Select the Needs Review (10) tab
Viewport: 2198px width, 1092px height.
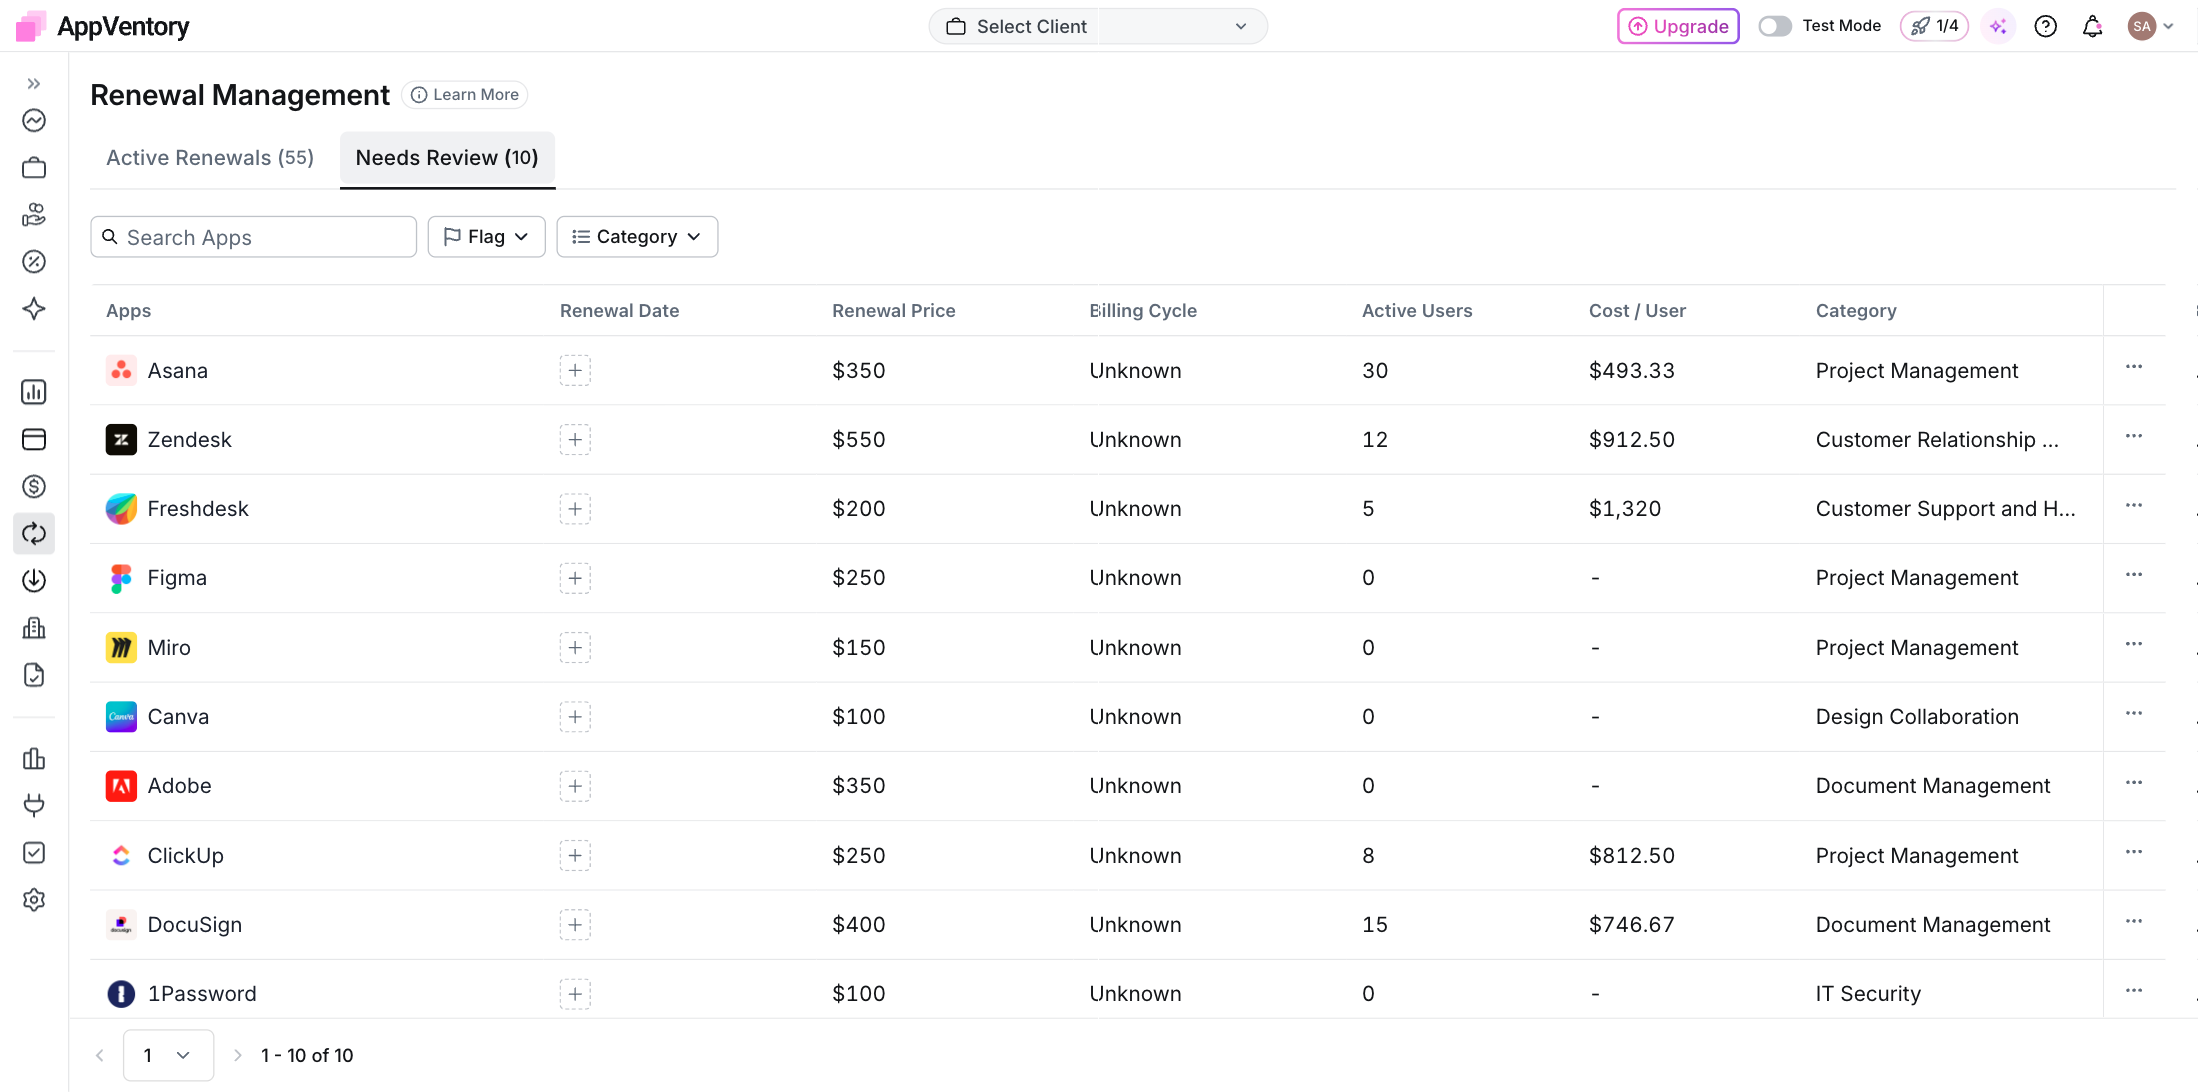coord(447,158)
